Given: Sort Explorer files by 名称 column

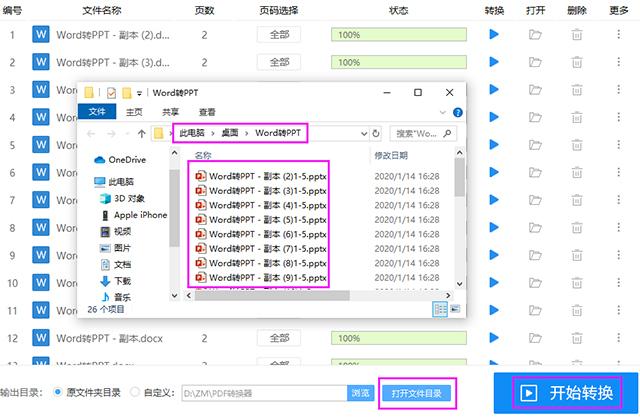Looking at the screenshot, I should [203, 155].
